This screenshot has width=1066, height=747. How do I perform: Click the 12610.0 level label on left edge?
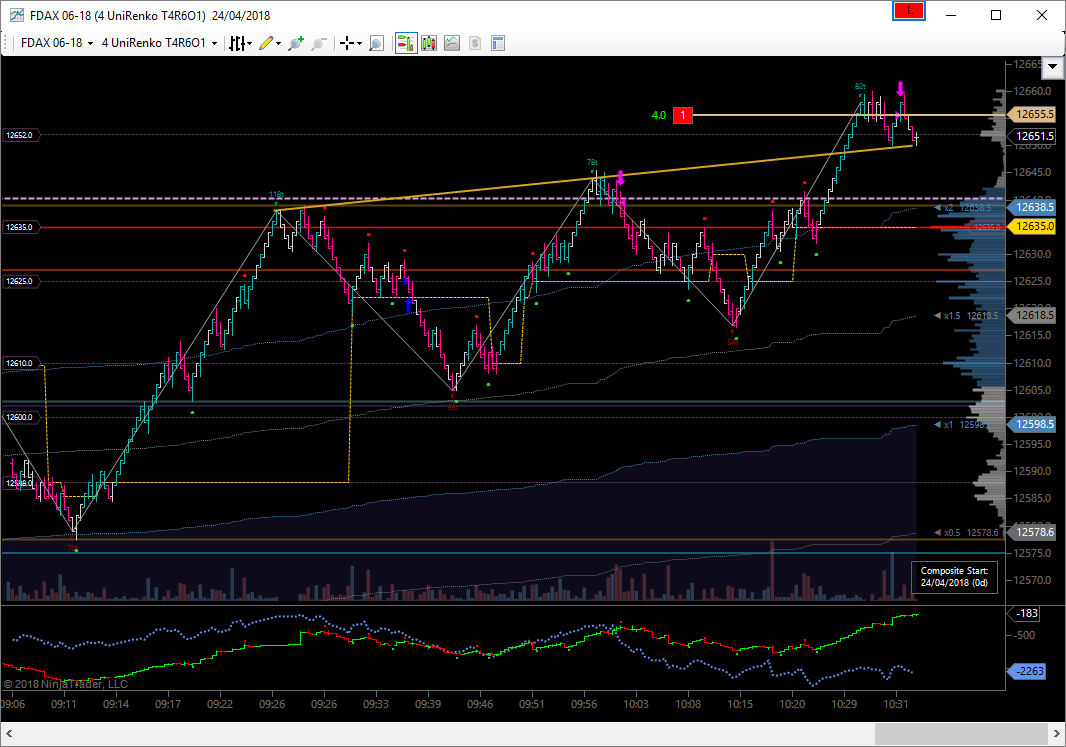click(20, 363)
